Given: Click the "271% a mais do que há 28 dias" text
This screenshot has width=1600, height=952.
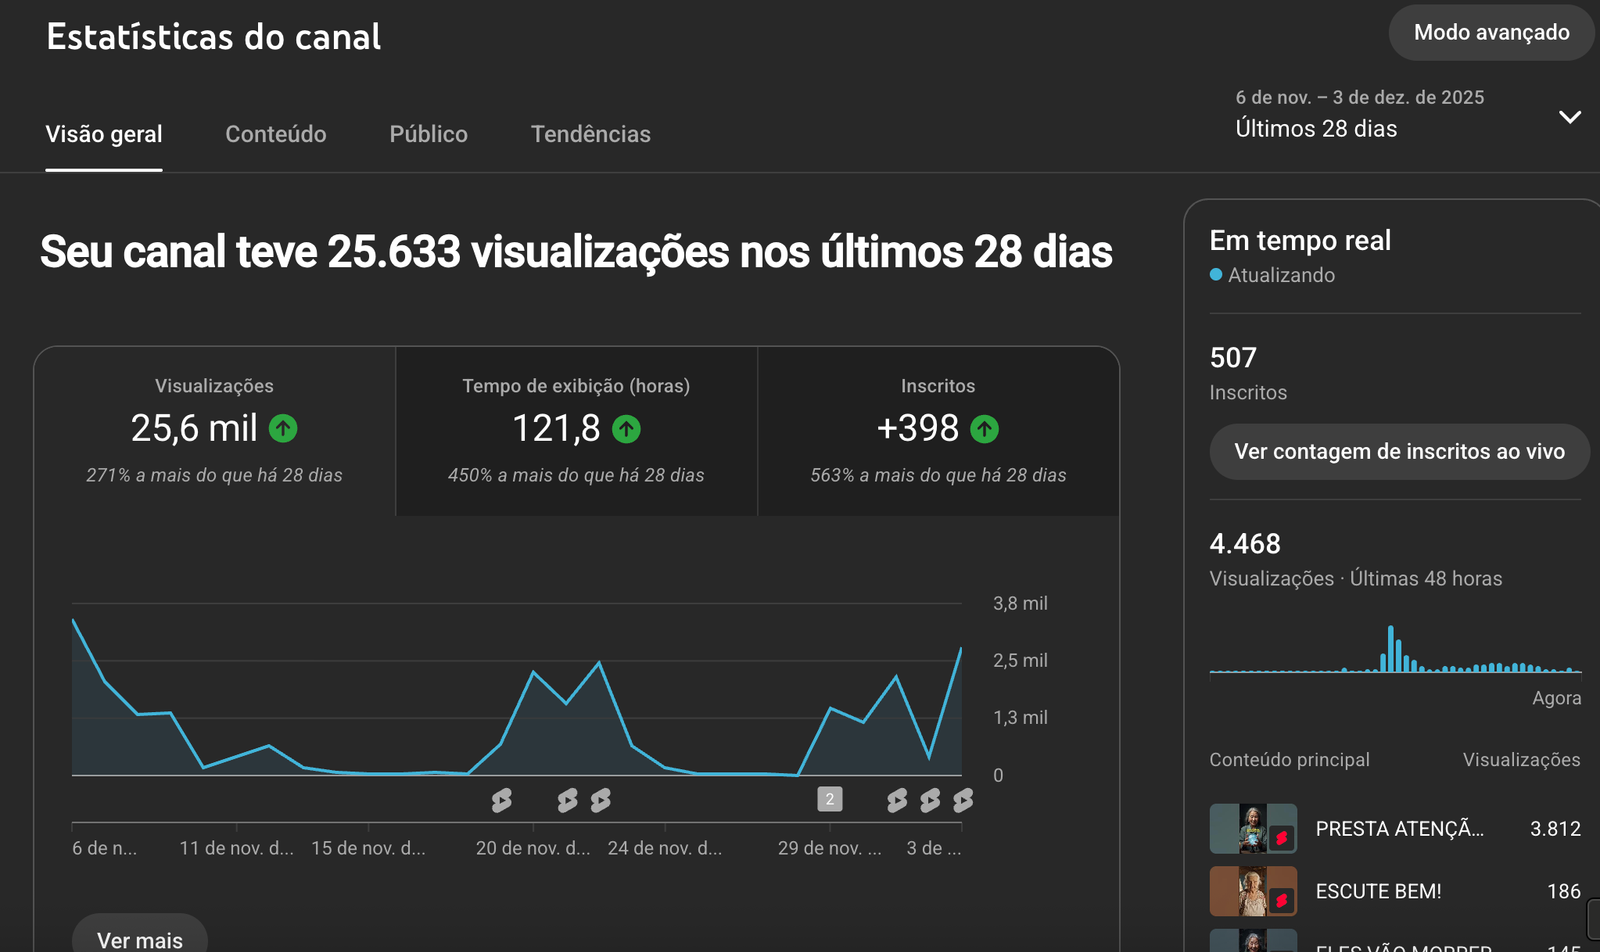Looking at the screenshot, I should click(214, 475).
